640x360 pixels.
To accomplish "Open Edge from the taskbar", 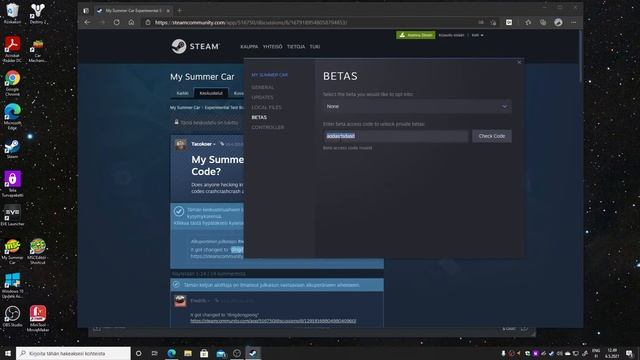I will pyautogui.click(x=171, y=353).
